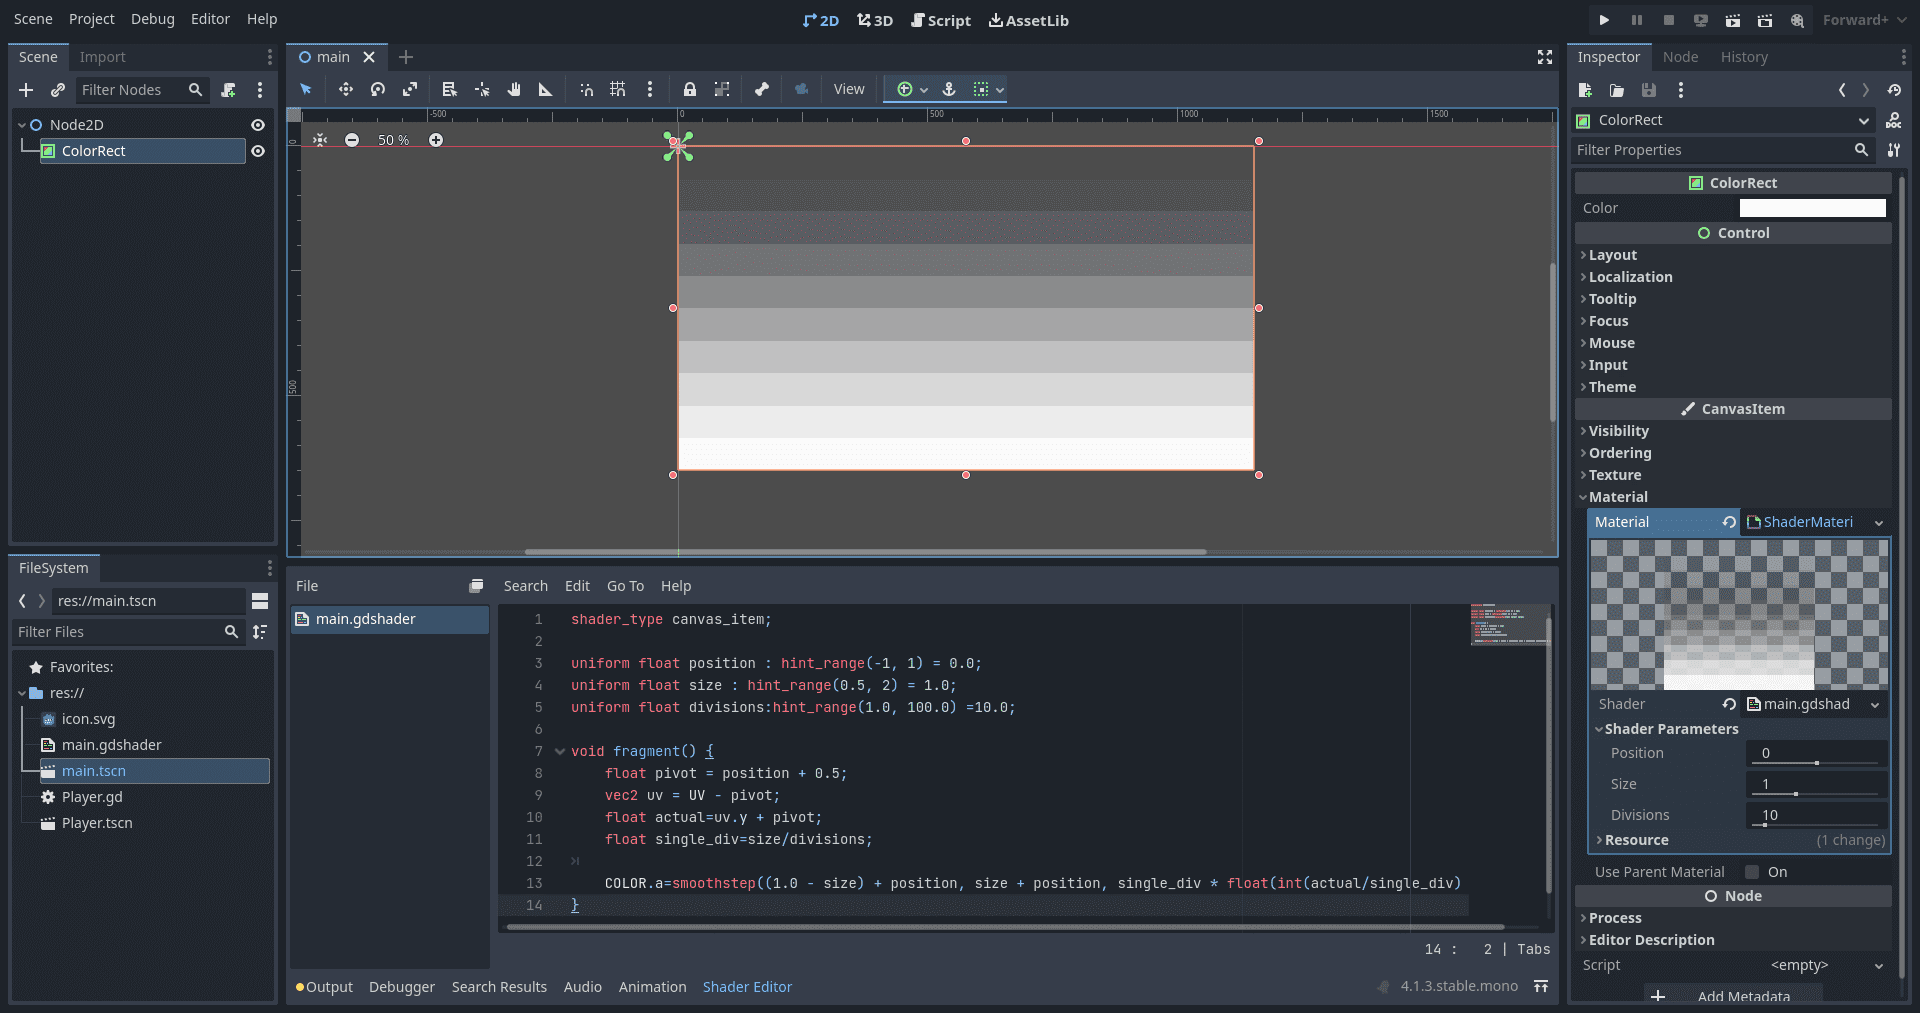The width and height of the screenshot is (1920, 1013).
Task: Disable Use Parent Material
Action: coord(1752,871)
